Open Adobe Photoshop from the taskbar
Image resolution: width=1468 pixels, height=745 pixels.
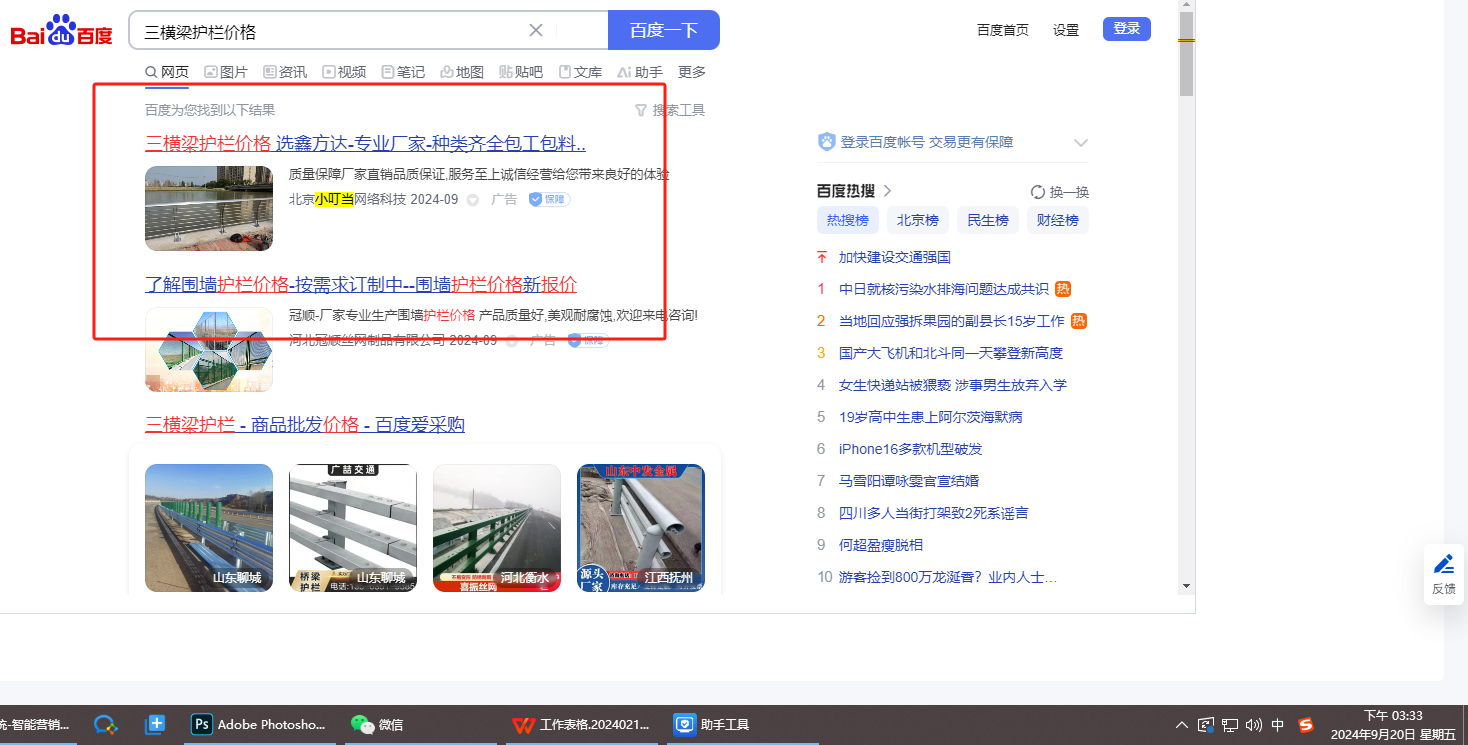click(x=259, y=725)
